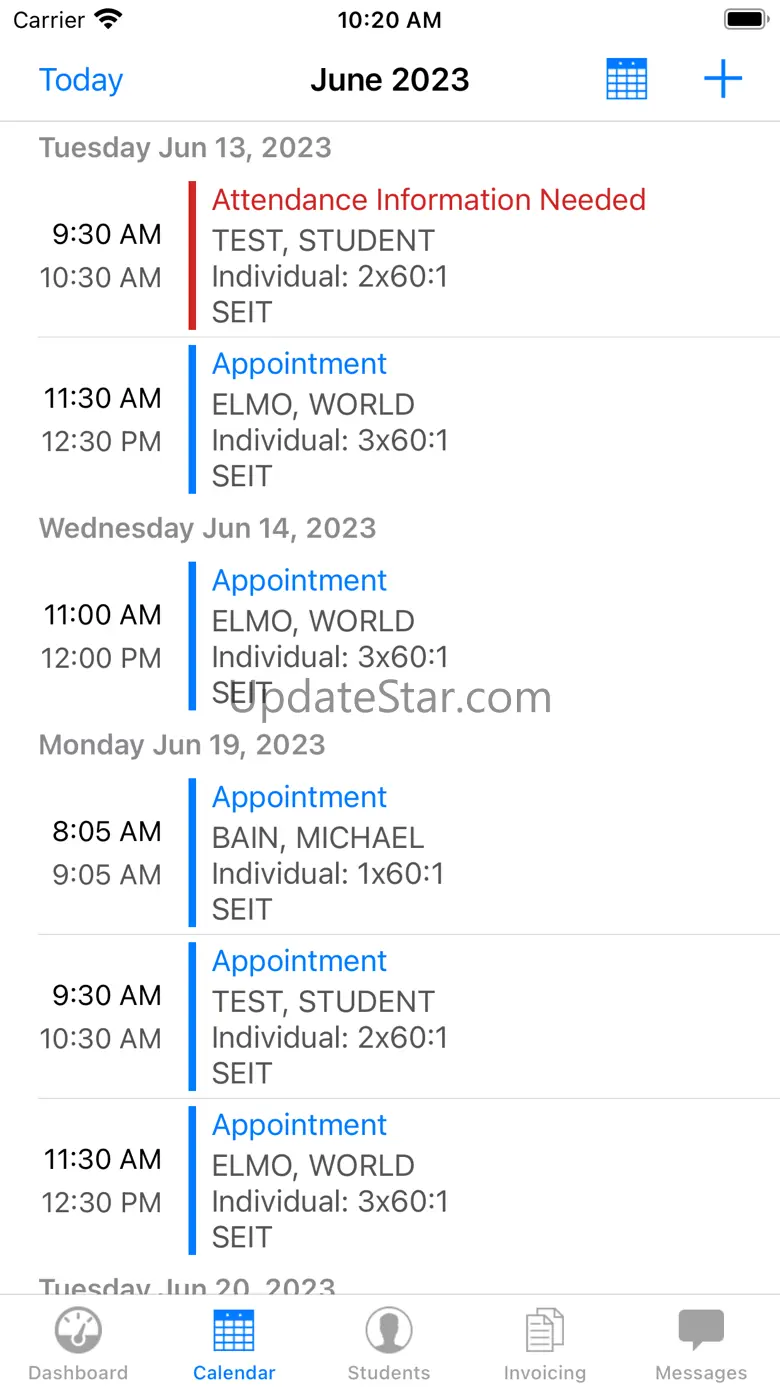
Task: Tap the plus icon to add appointment
Action: (723, 79)
